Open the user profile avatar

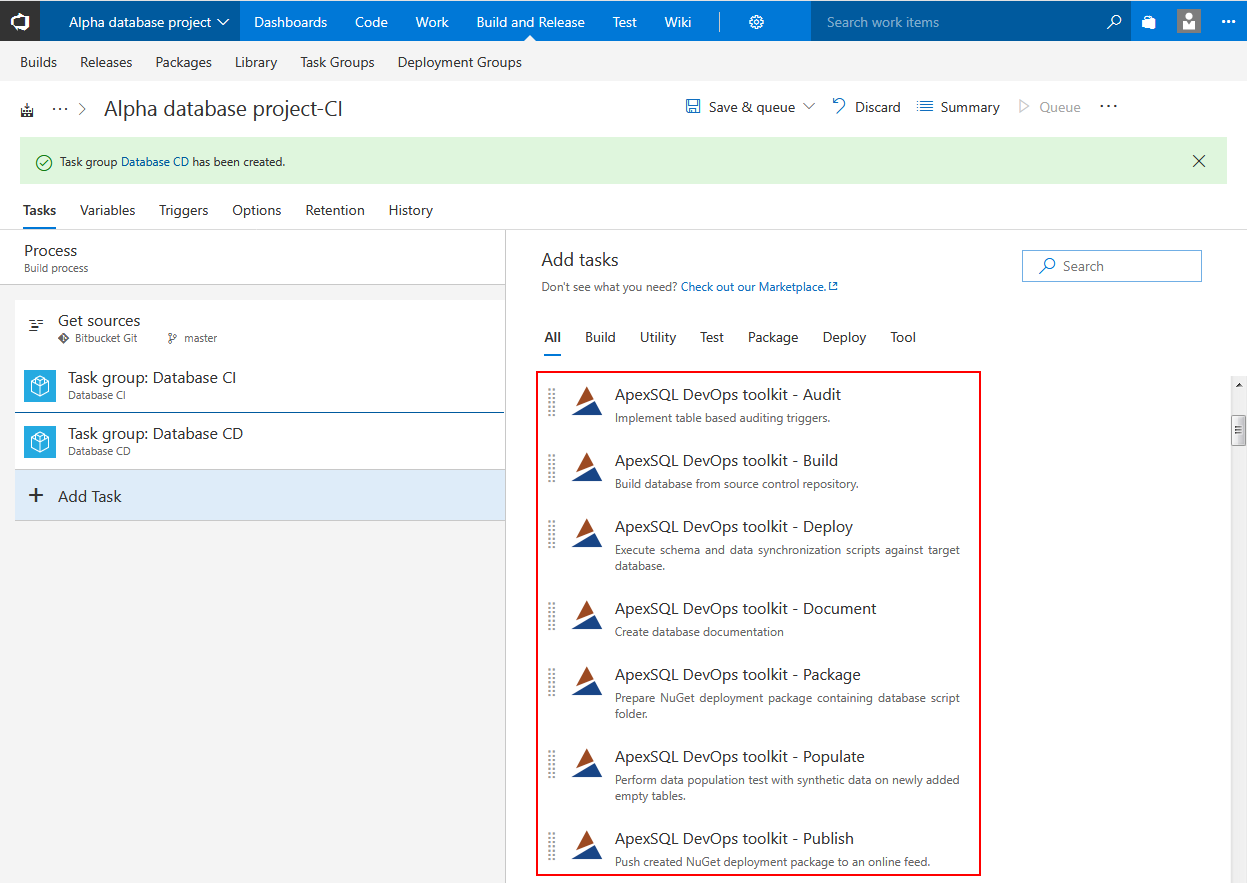point(1189,21)
